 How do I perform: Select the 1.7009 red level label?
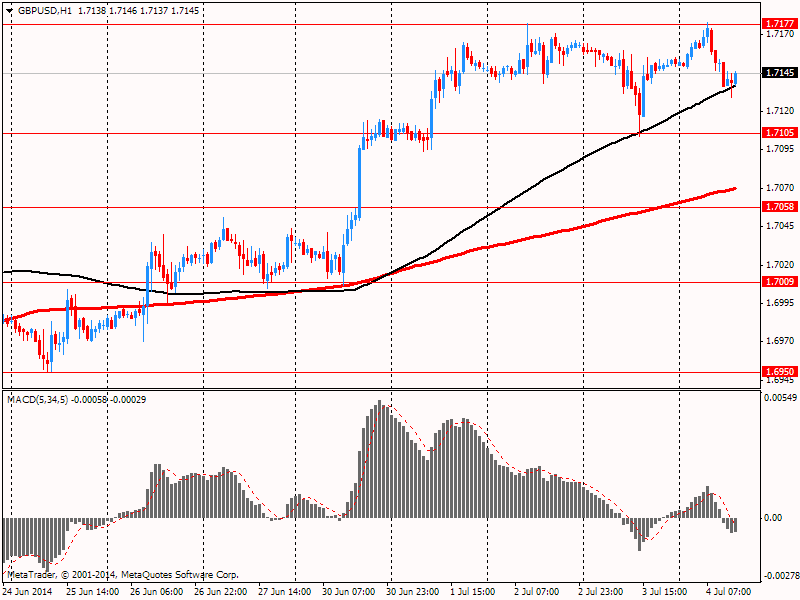tap(779, 282)
